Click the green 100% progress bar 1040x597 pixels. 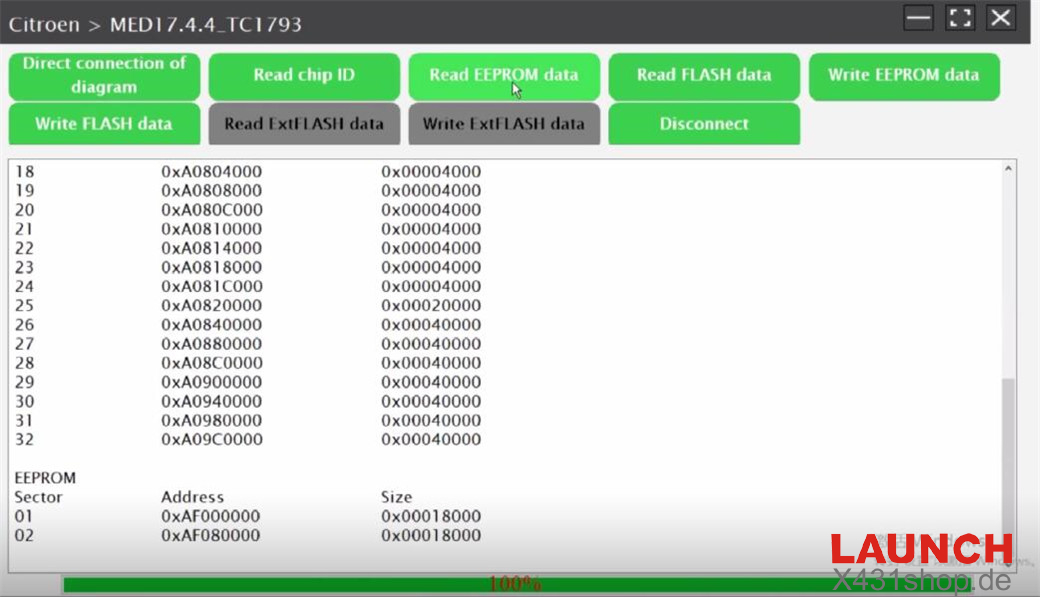point(515,584)
